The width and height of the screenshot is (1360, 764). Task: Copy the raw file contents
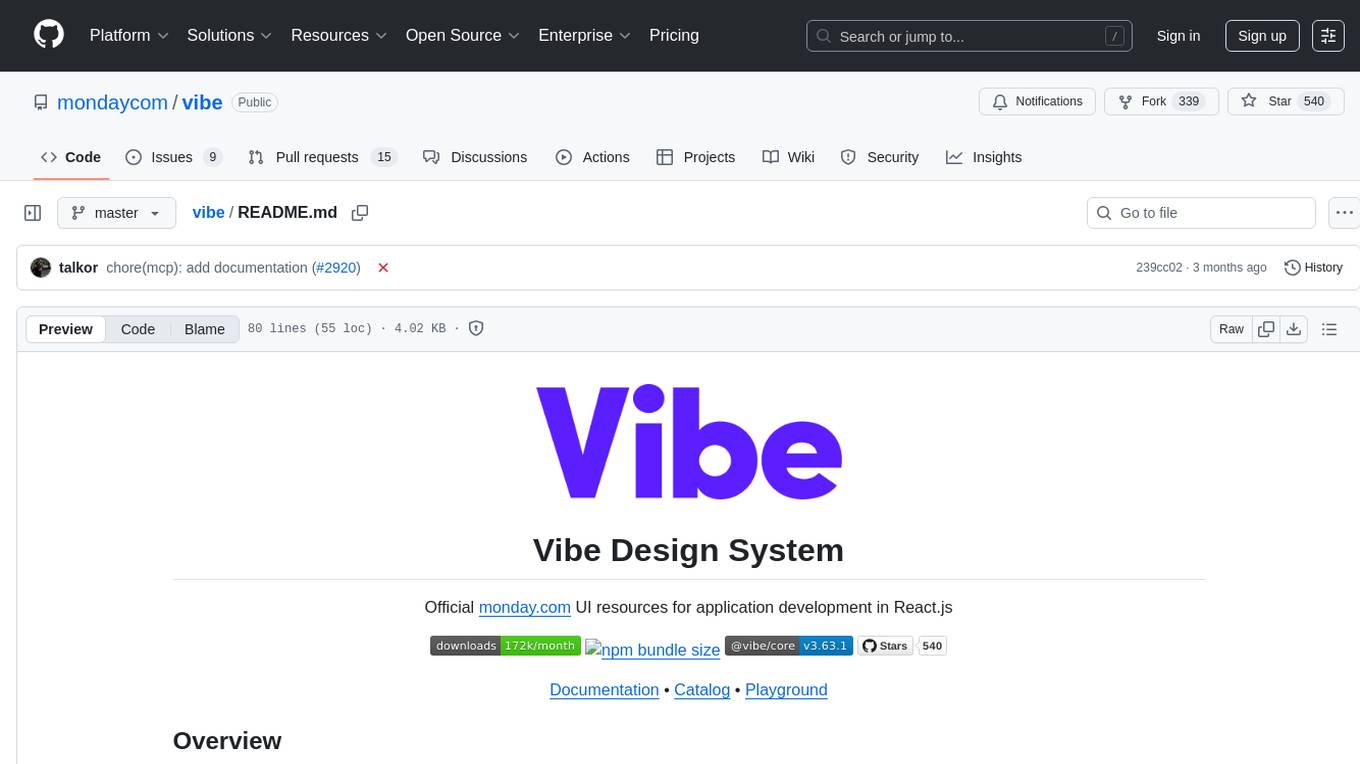tap(1266, 329)
